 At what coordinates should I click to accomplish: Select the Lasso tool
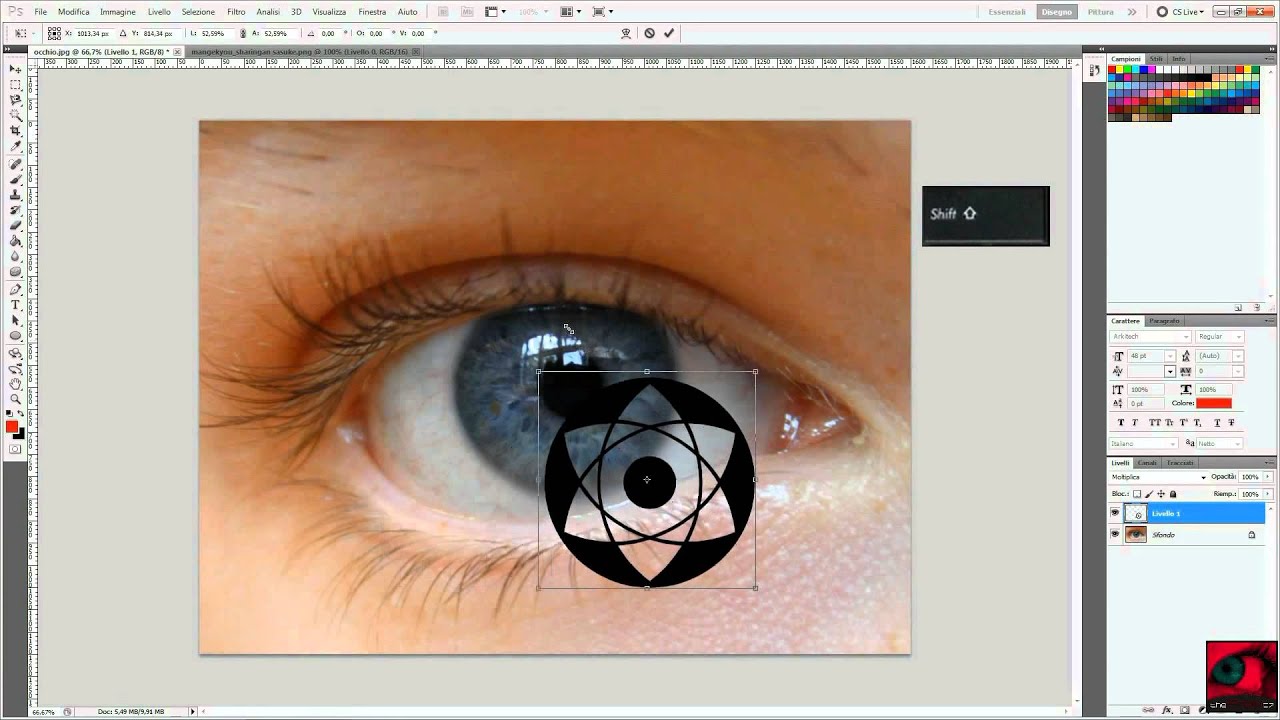pyautogui.click(x=15, y=100)
